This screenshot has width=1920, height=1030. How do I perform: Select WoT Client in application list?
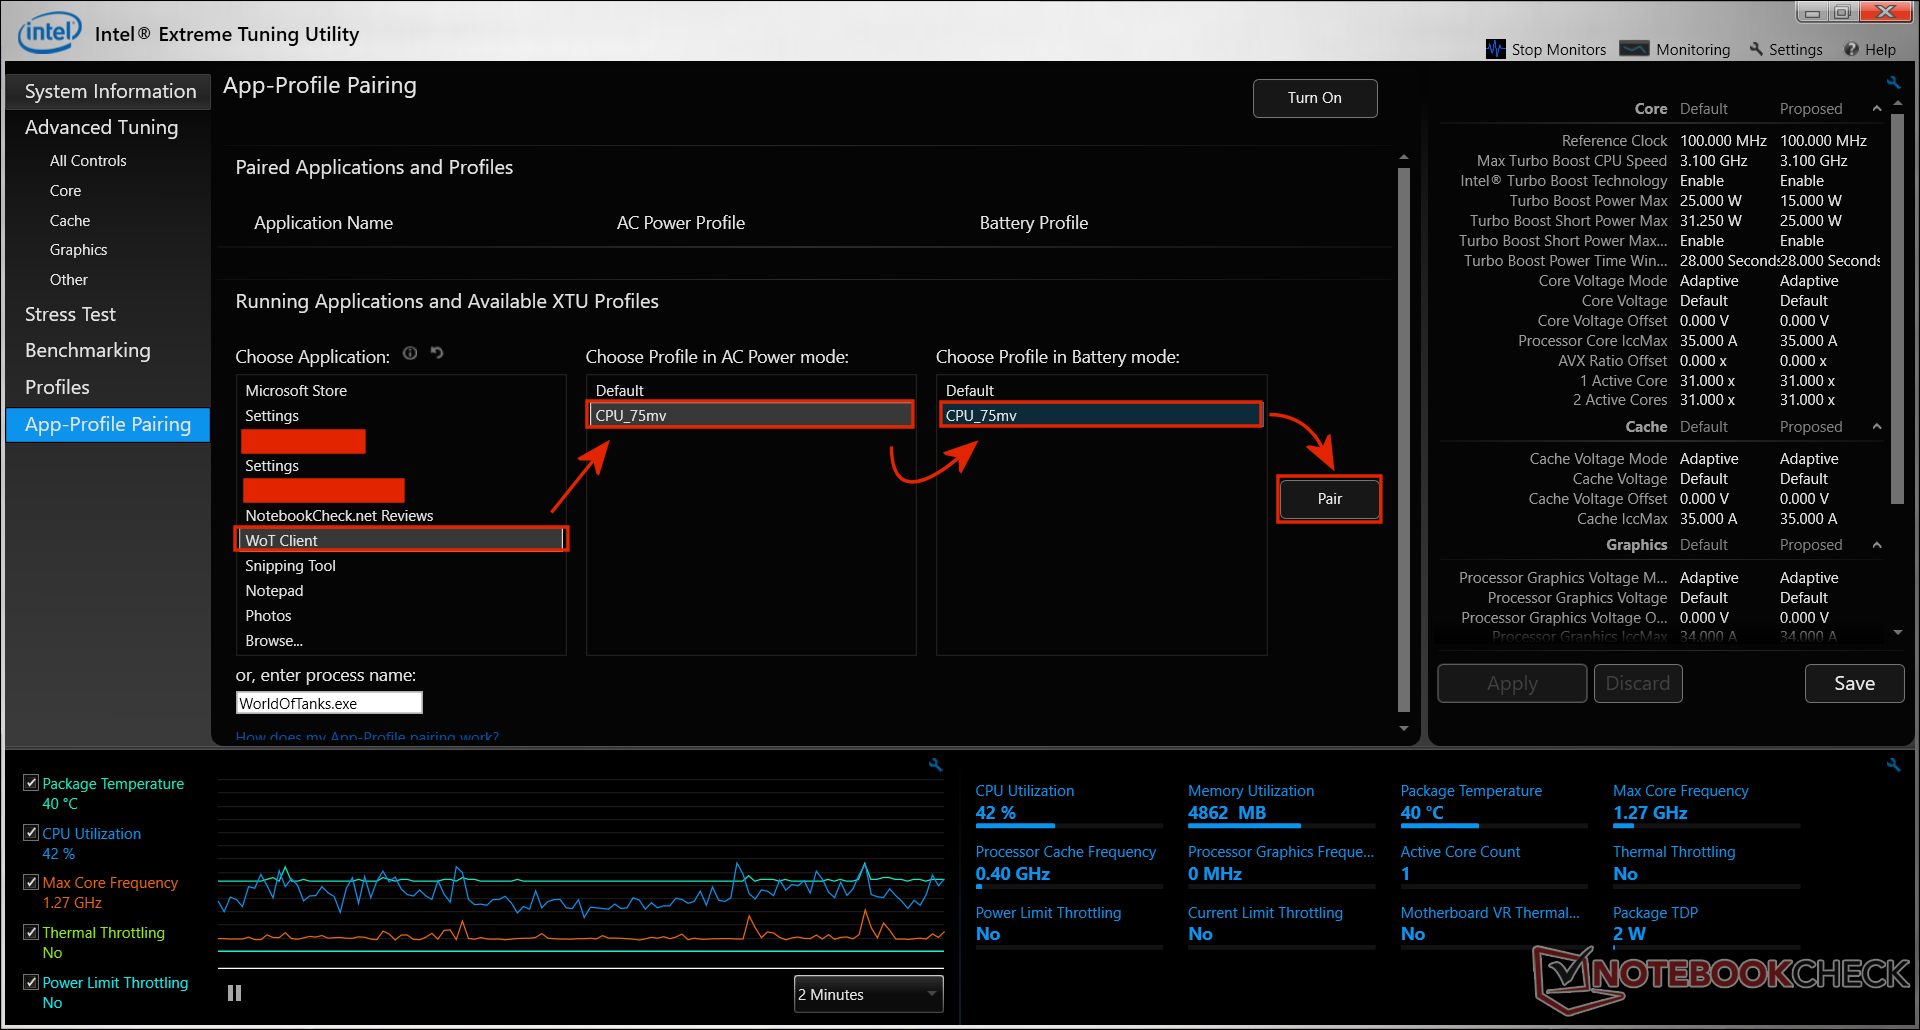point(402,540)
